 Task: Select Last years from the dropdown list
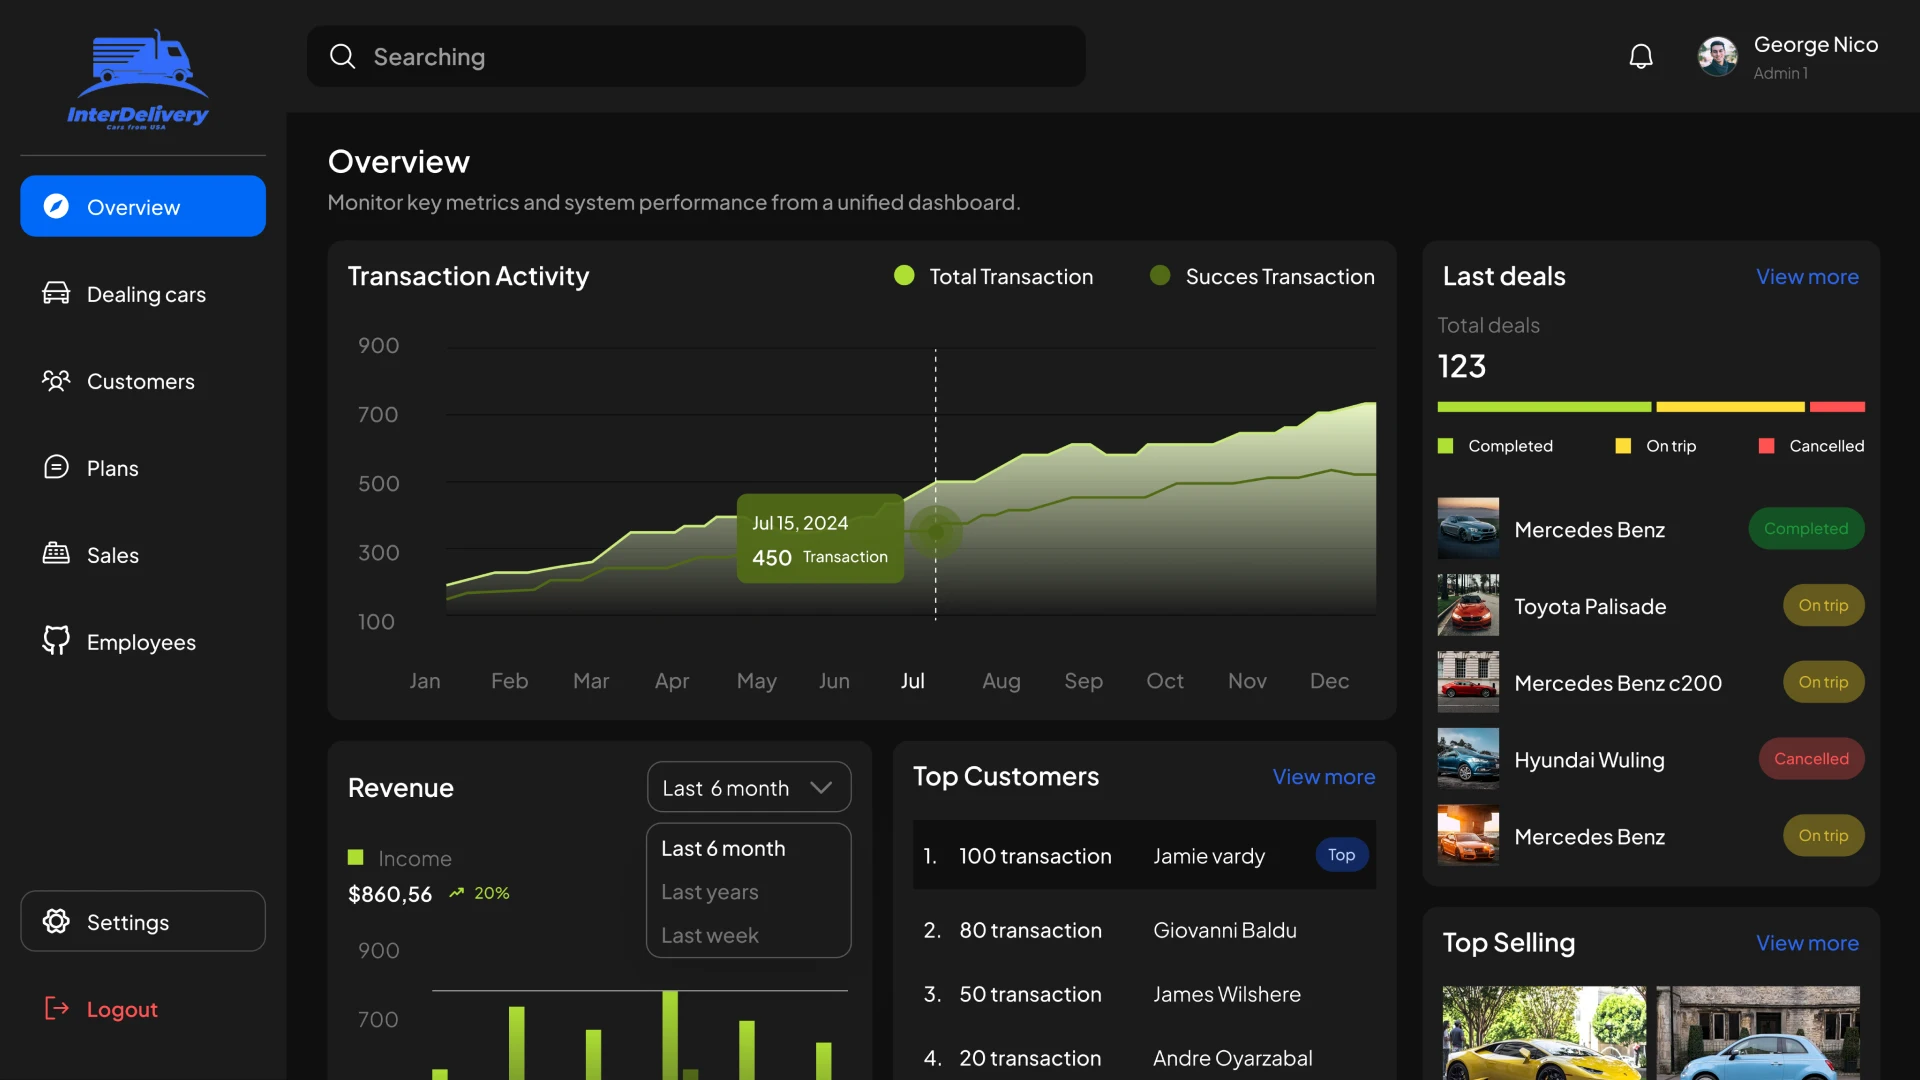pyautogui.click(x=710, y=892)
